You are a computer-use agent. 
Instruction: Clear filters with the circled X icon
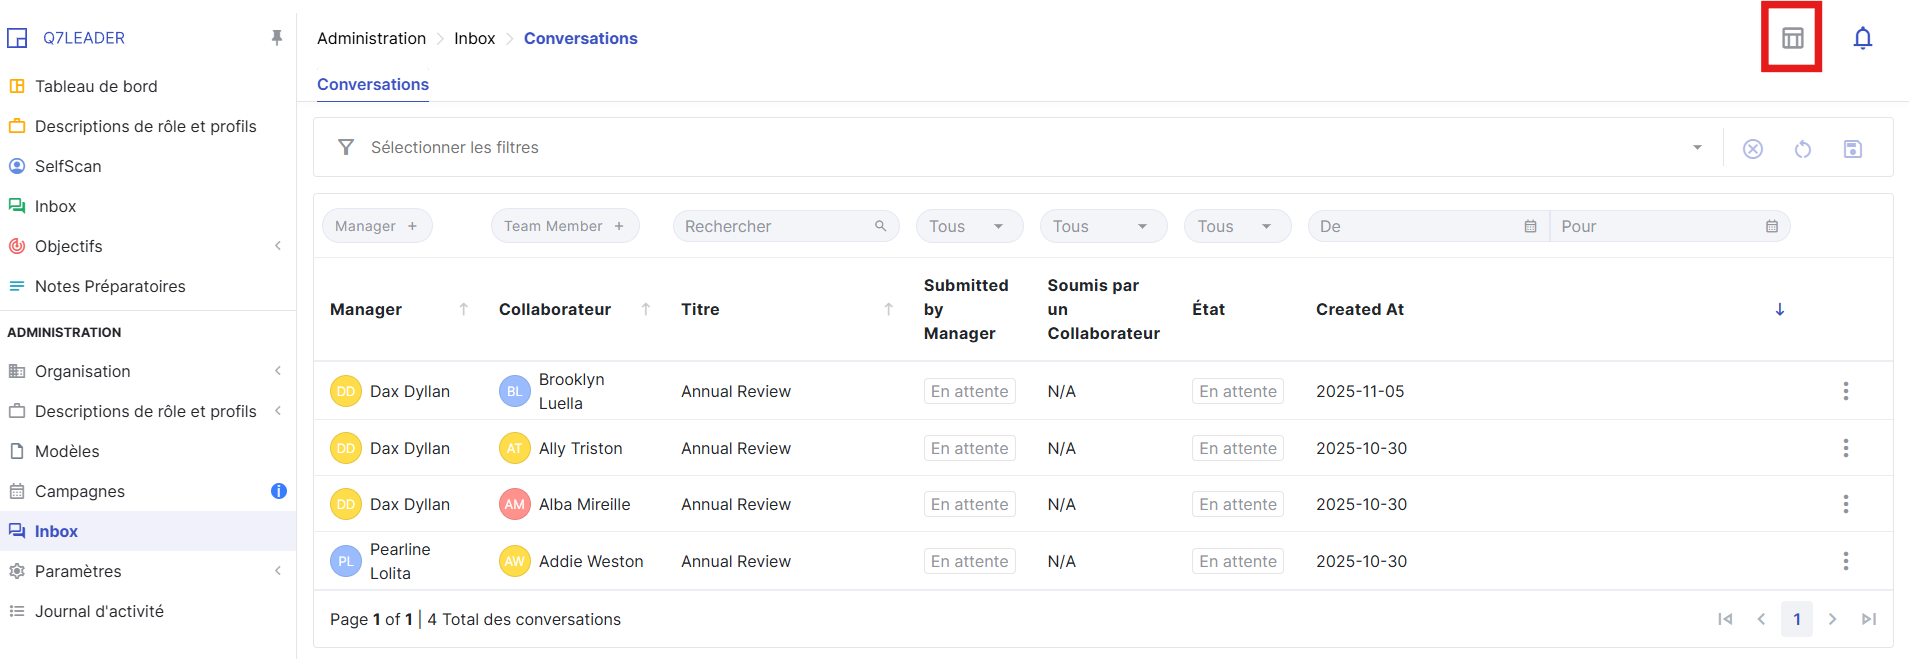(1752, 149)
